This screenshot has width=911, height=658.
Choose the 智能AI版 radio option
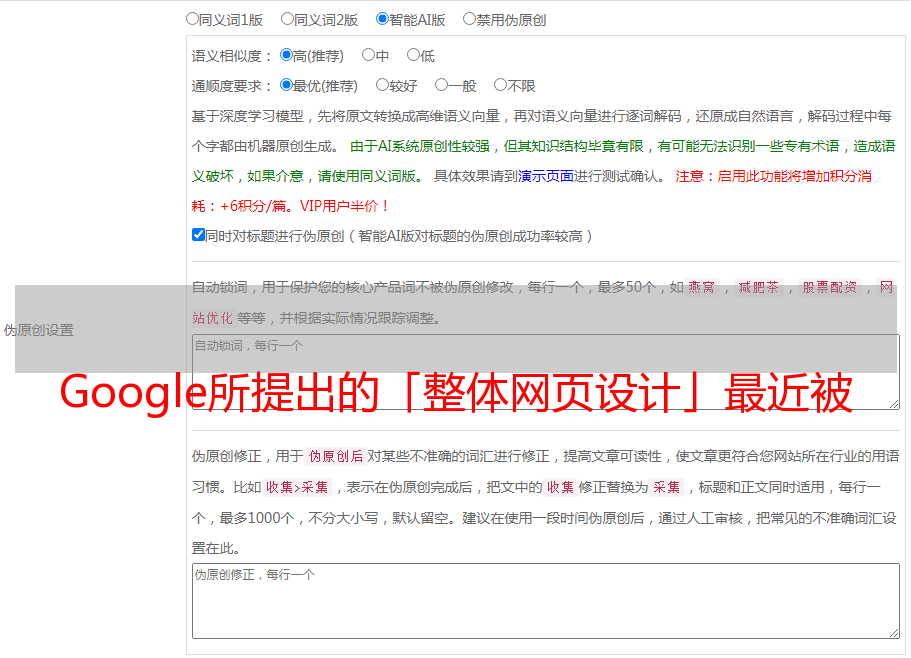pyautogui.click(x=382, y=19)
